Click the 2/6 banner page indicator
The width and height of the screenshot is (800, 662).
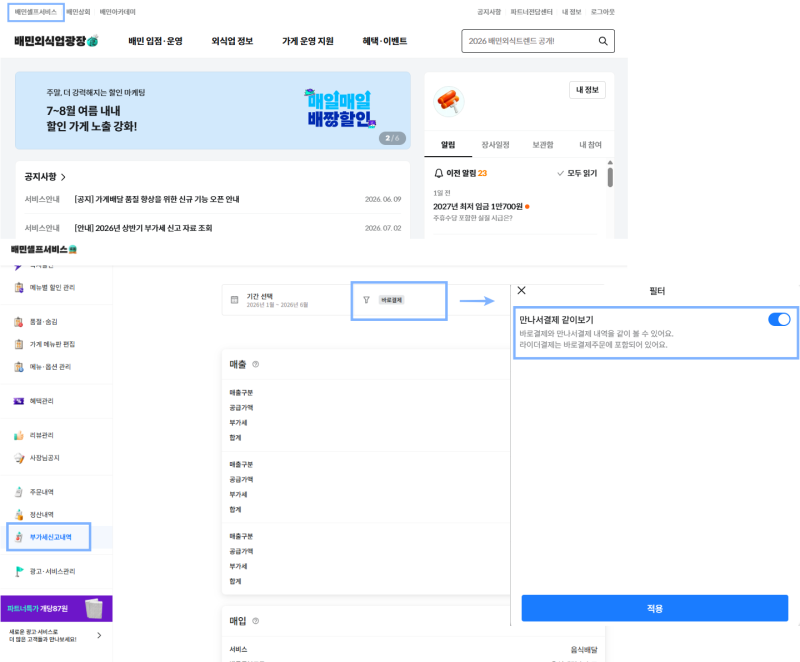click(x=392, y=138)
